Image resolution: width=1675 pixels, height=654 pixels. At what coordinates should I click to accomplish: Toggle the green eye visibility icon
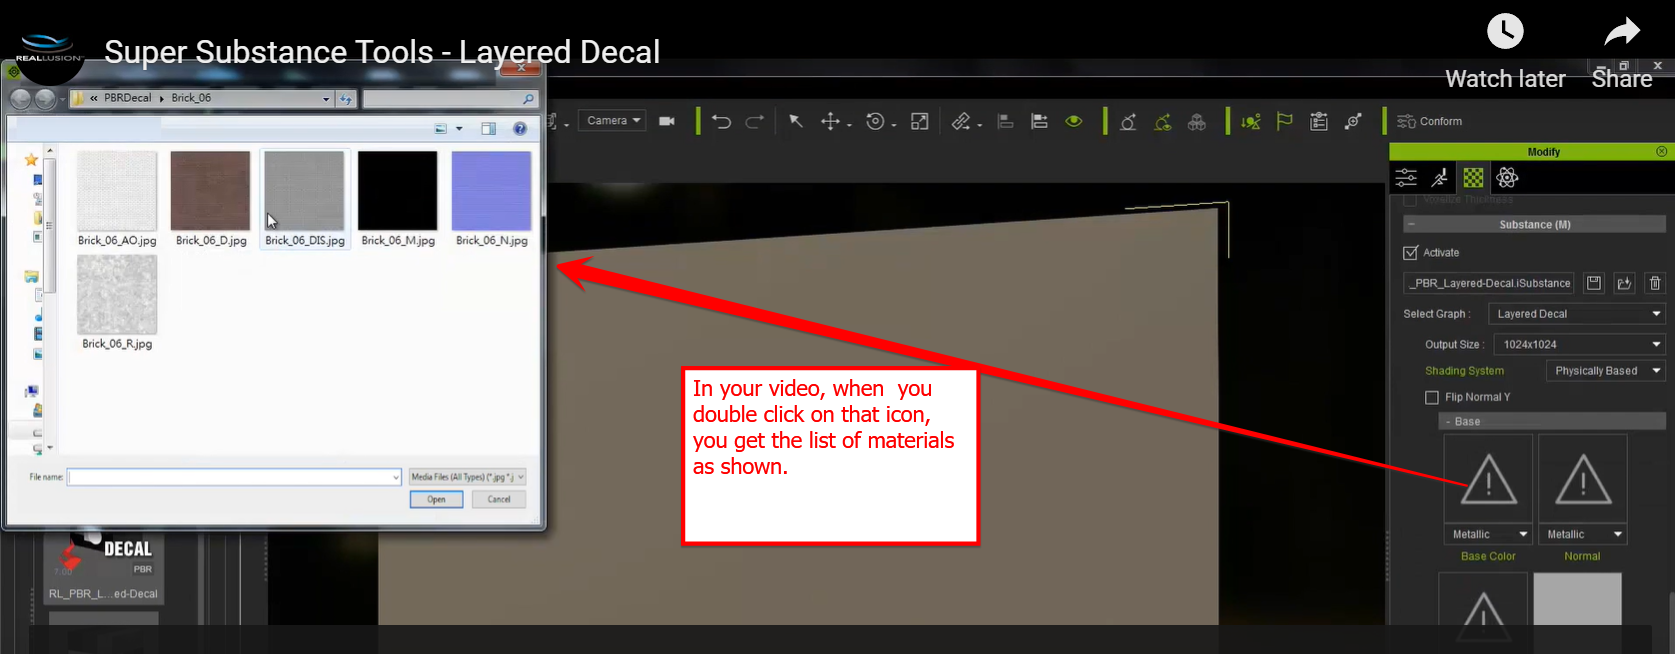[1074, 121]
